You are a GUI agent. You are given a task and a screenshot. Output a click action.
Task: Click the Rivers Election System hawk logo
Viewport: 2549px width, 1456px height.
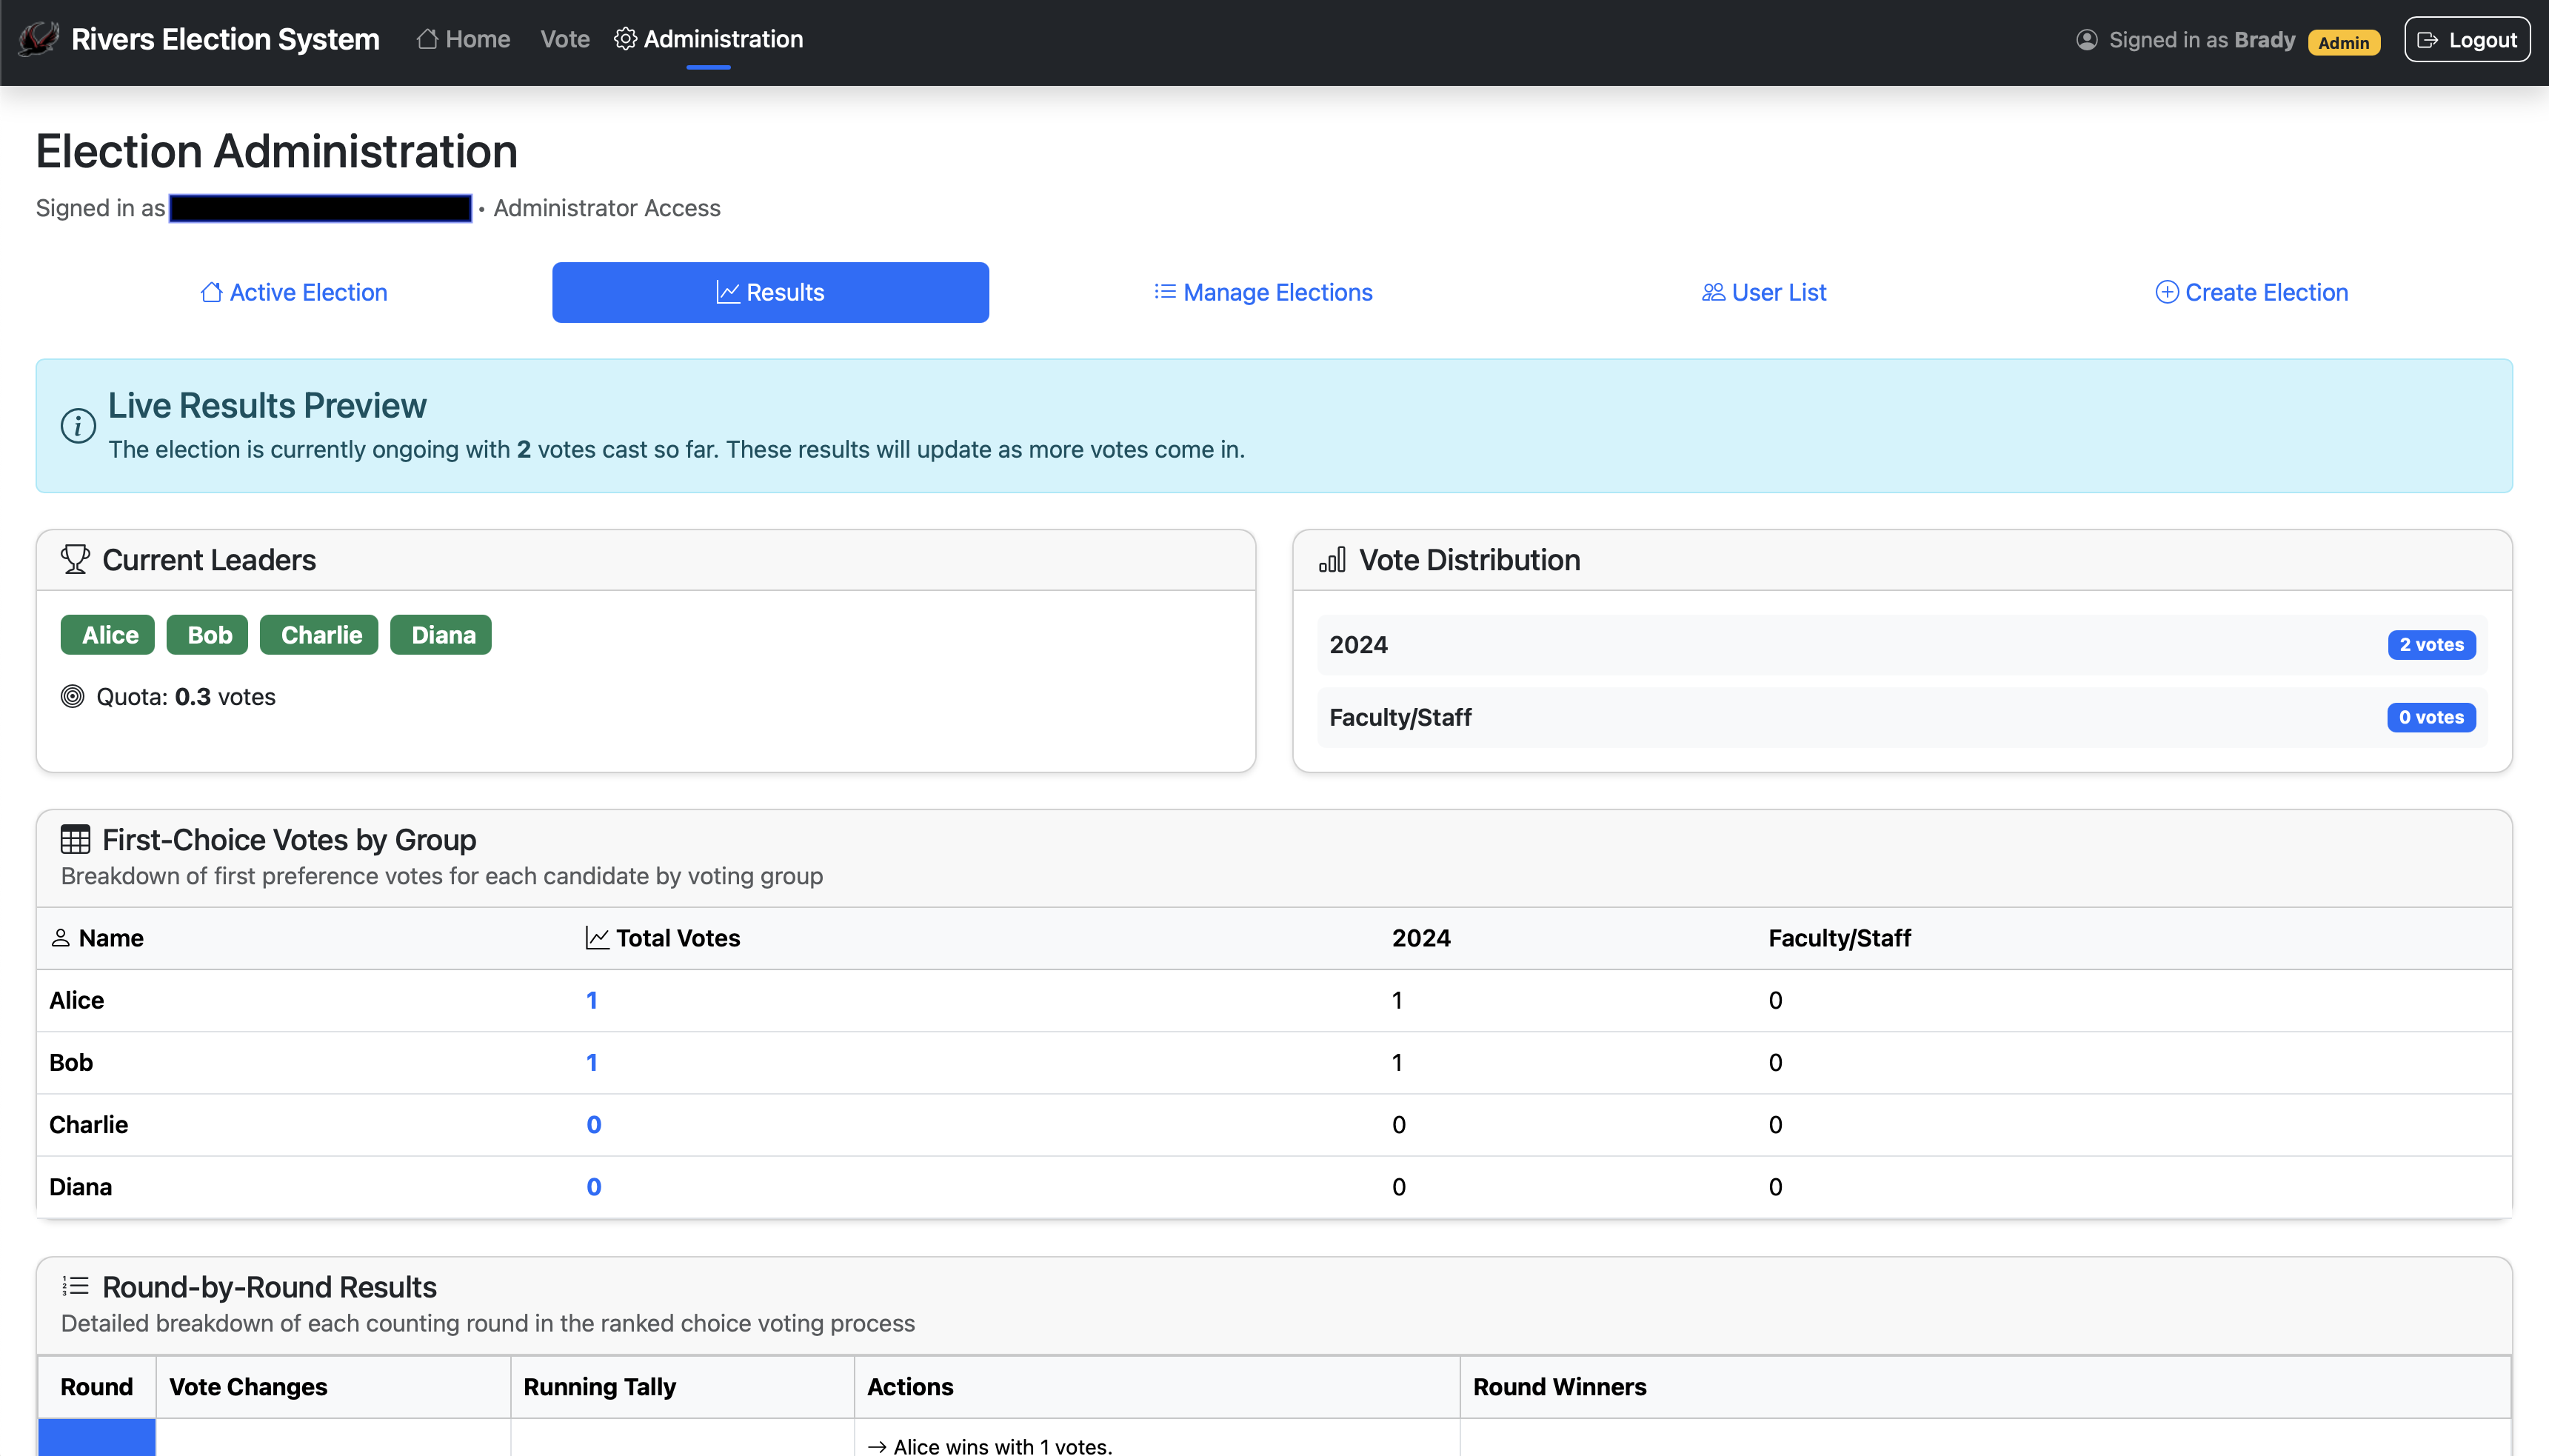[x=39, y=39]
